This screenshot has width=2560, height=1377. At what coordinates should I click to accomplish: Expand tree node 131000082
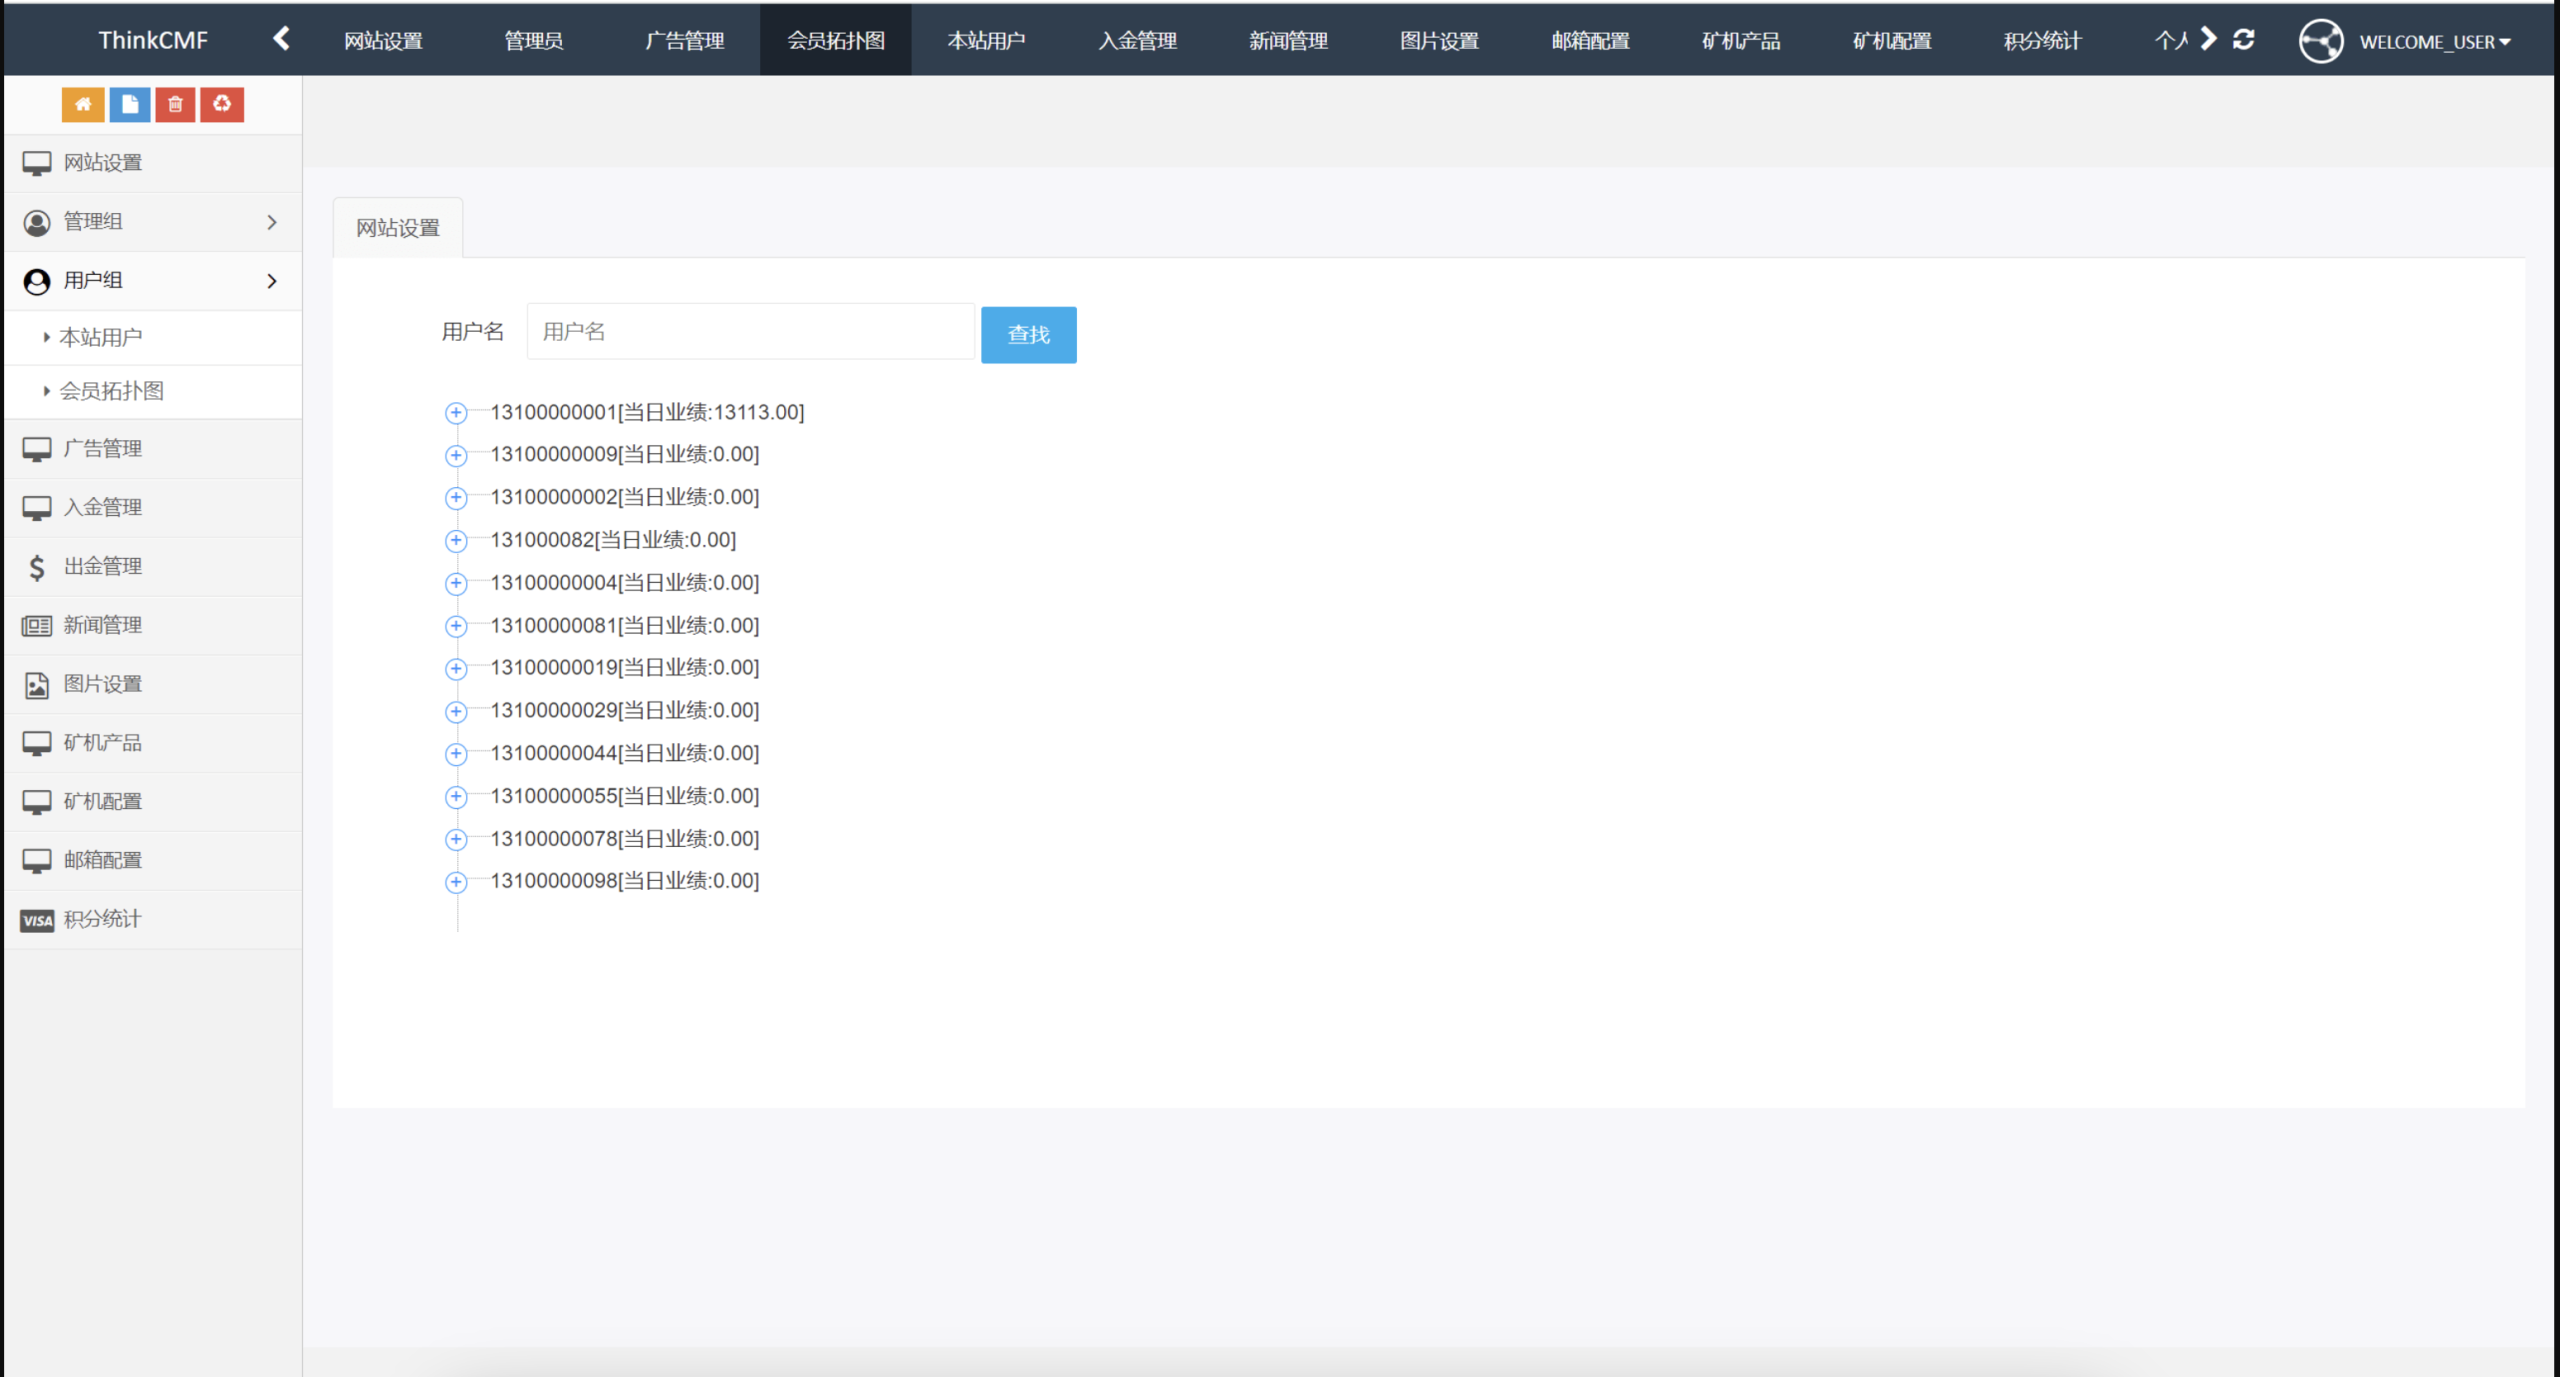456,541
